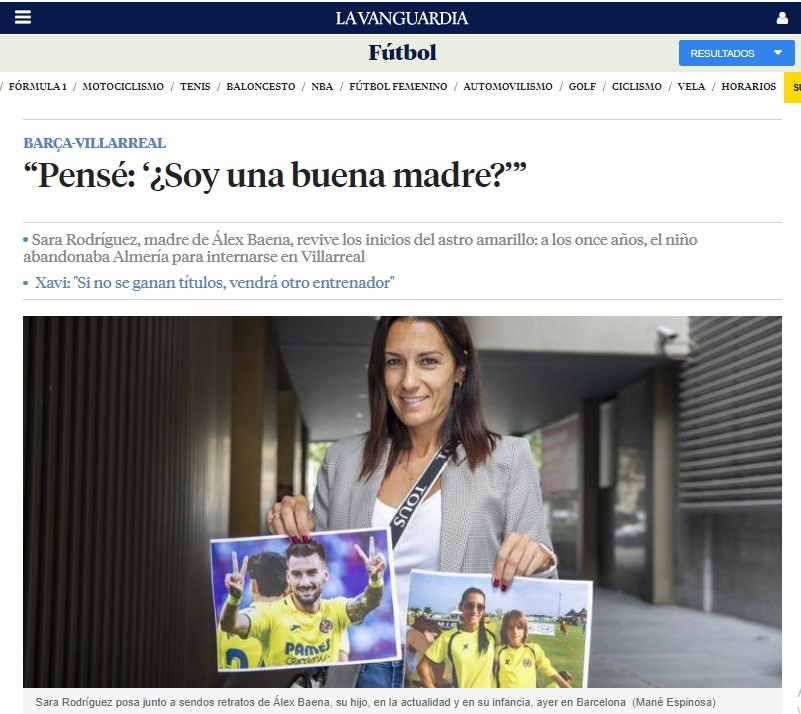The width and height of the screenshot is (801, 714).
Task: Open the Barça-Villarreal tag link
Action: click(x=95, y=143)
